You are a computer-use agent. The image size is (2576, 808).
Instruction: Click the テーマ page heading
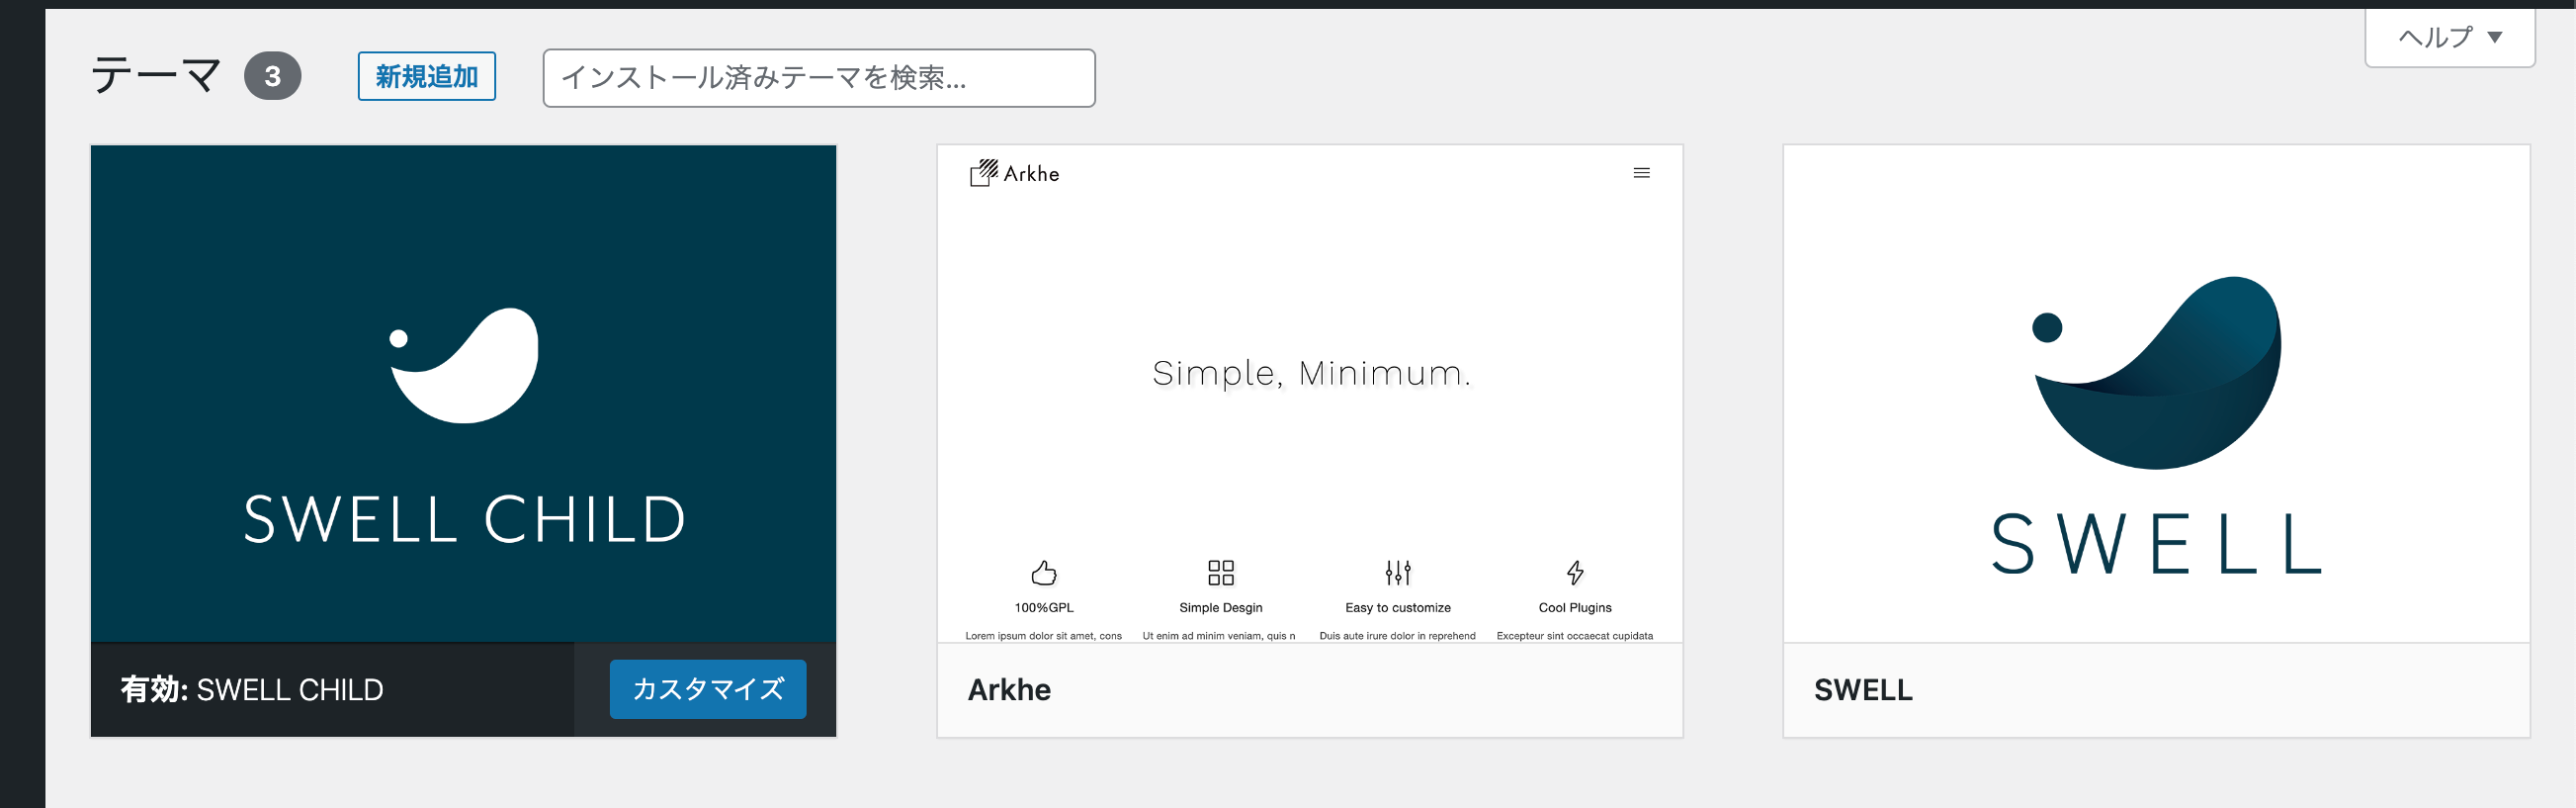point(156,75)
